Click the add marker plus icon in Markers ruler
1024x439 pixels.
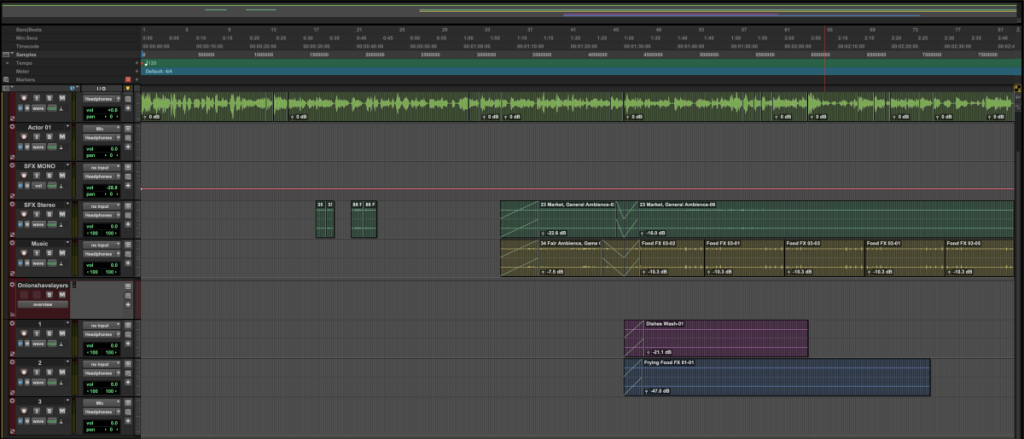point(127,79)
